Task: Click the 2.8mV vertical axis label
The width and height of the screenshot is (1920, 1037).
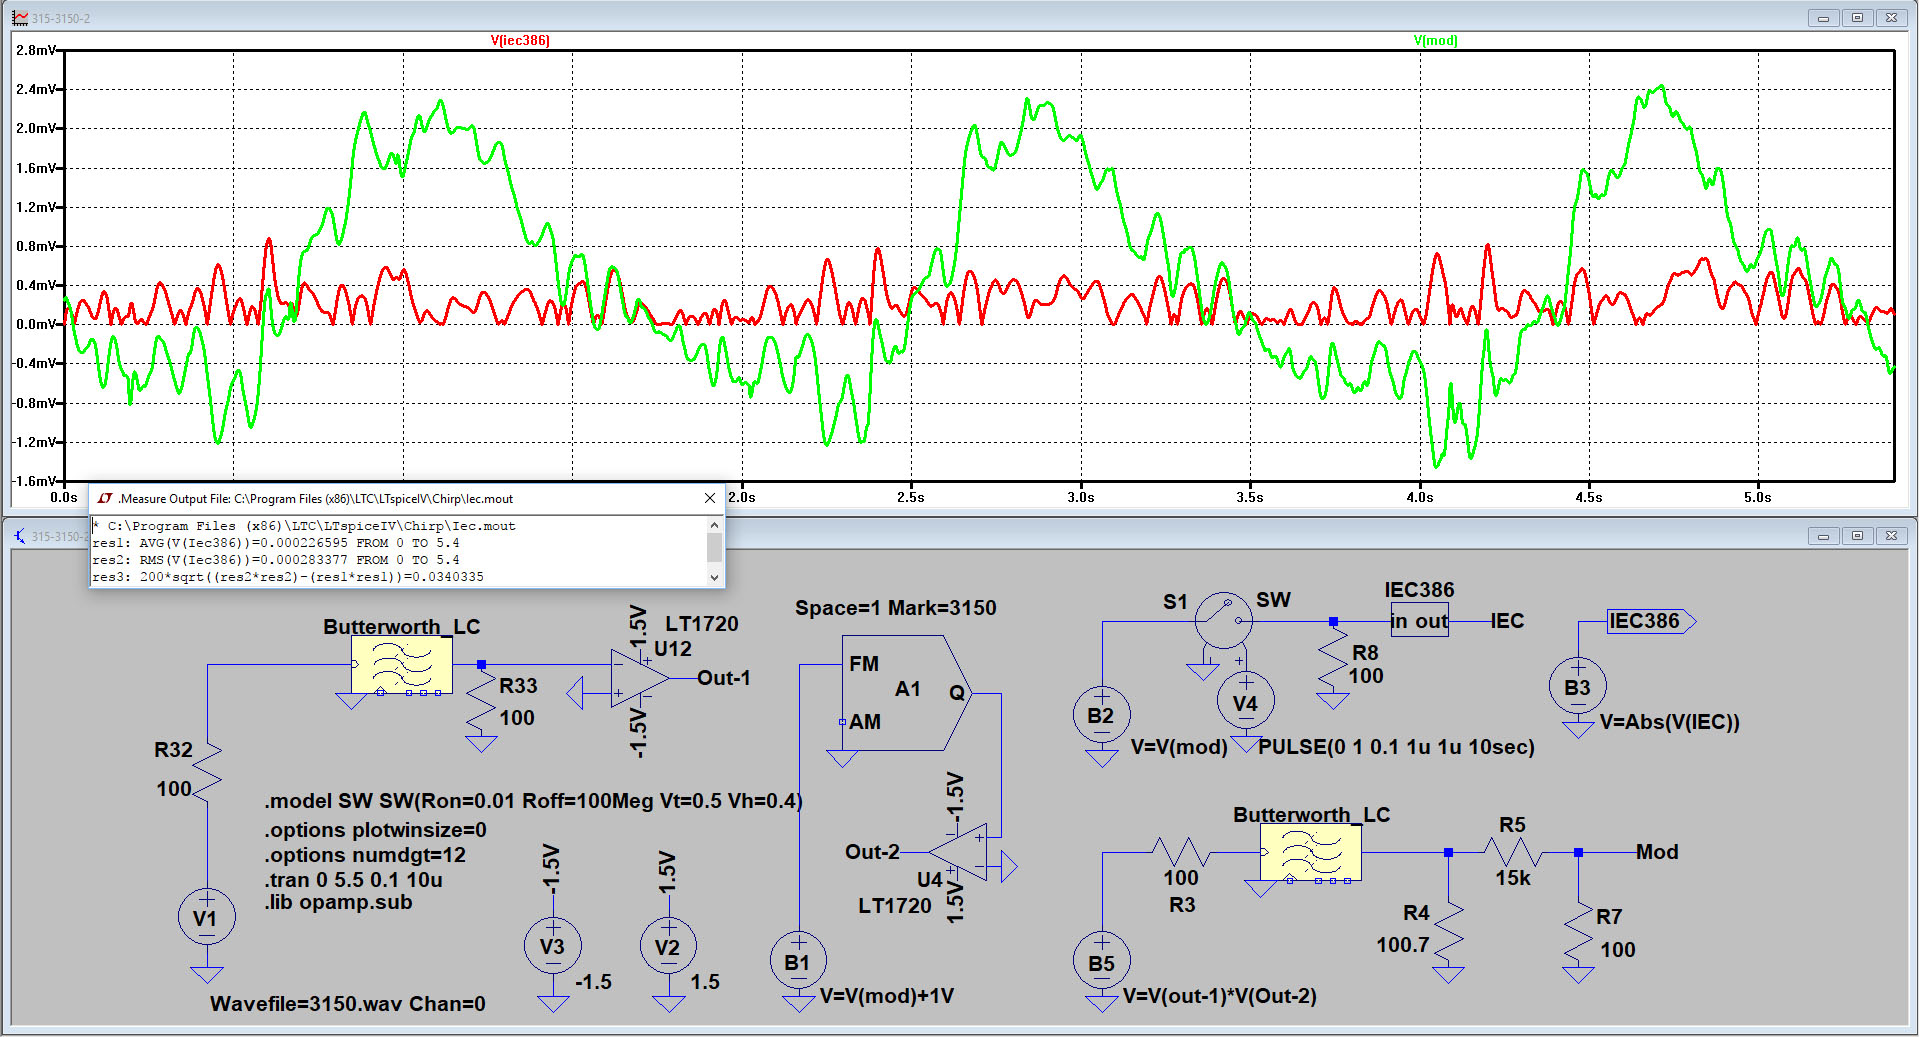Action: coord(36,50)
